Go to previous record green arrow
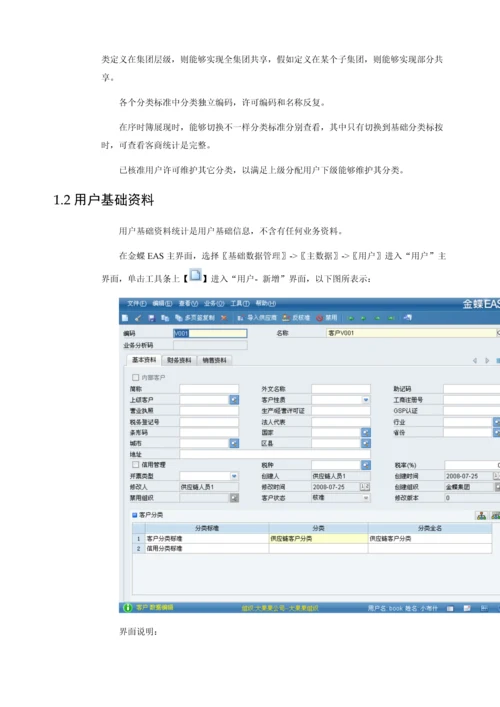 tap(363, 318)
